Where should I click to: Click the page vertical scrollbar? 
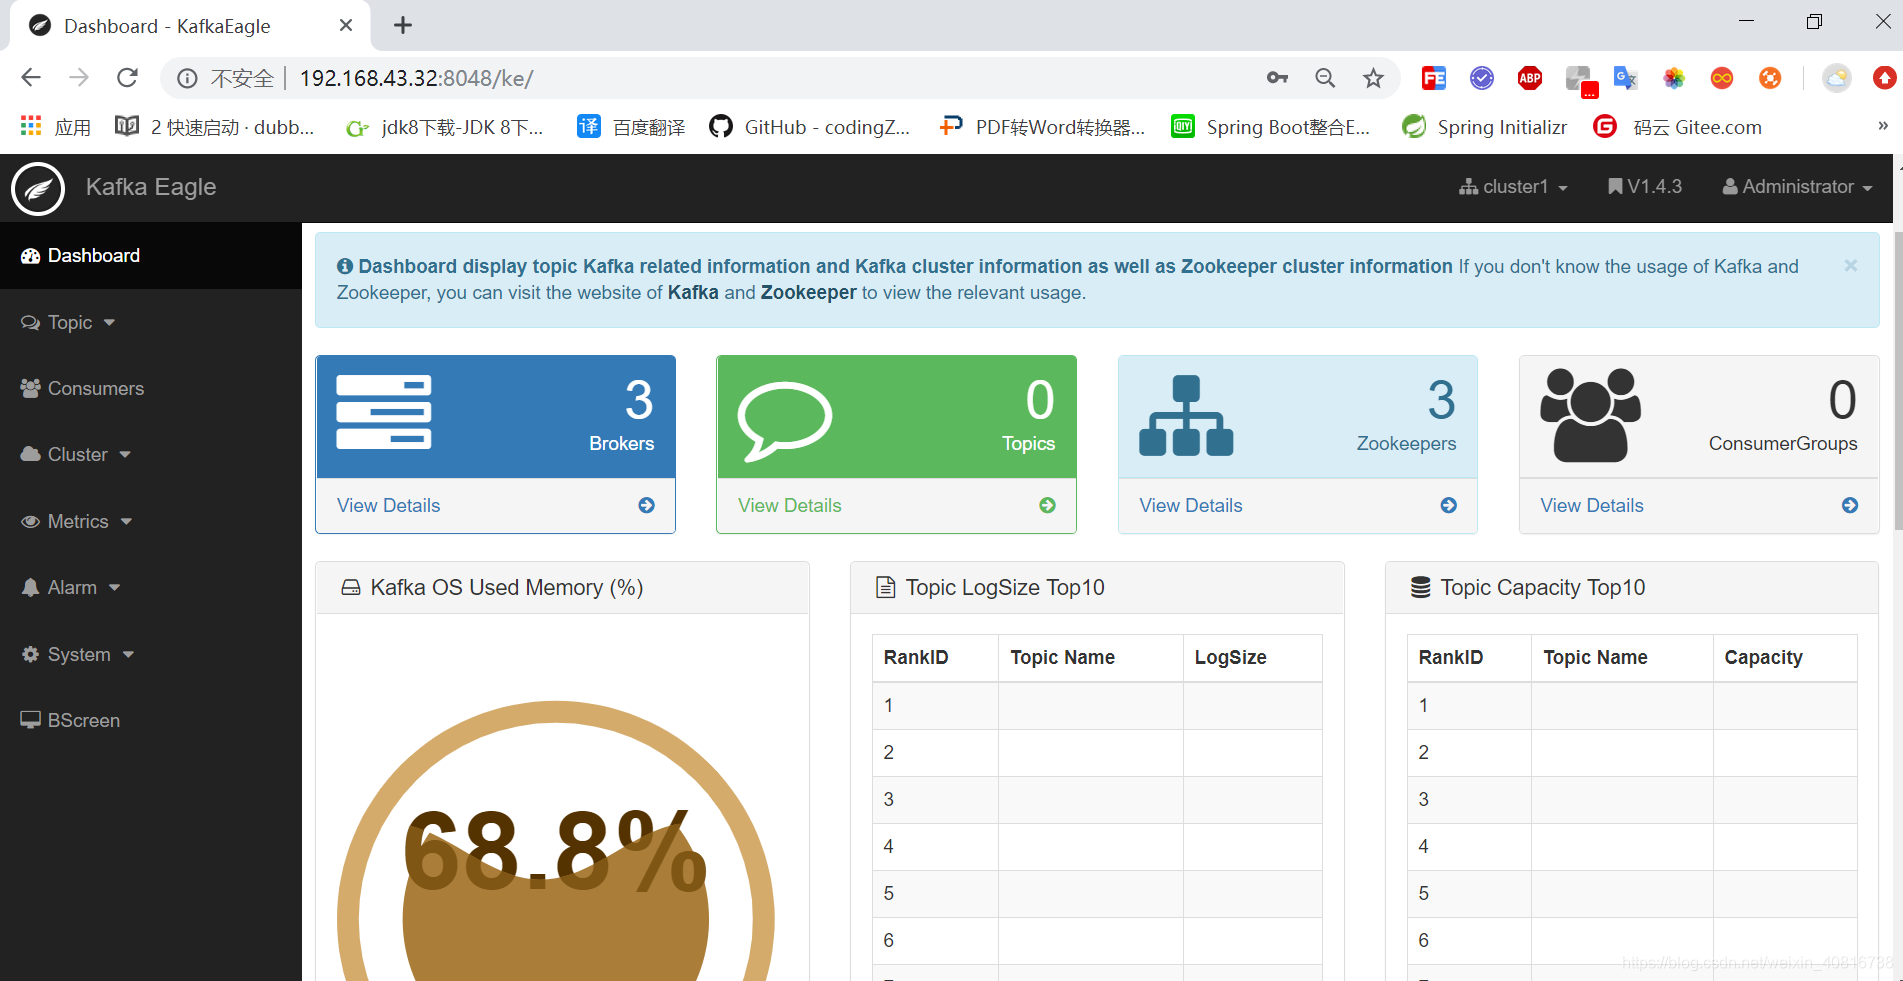(1897, 383)
